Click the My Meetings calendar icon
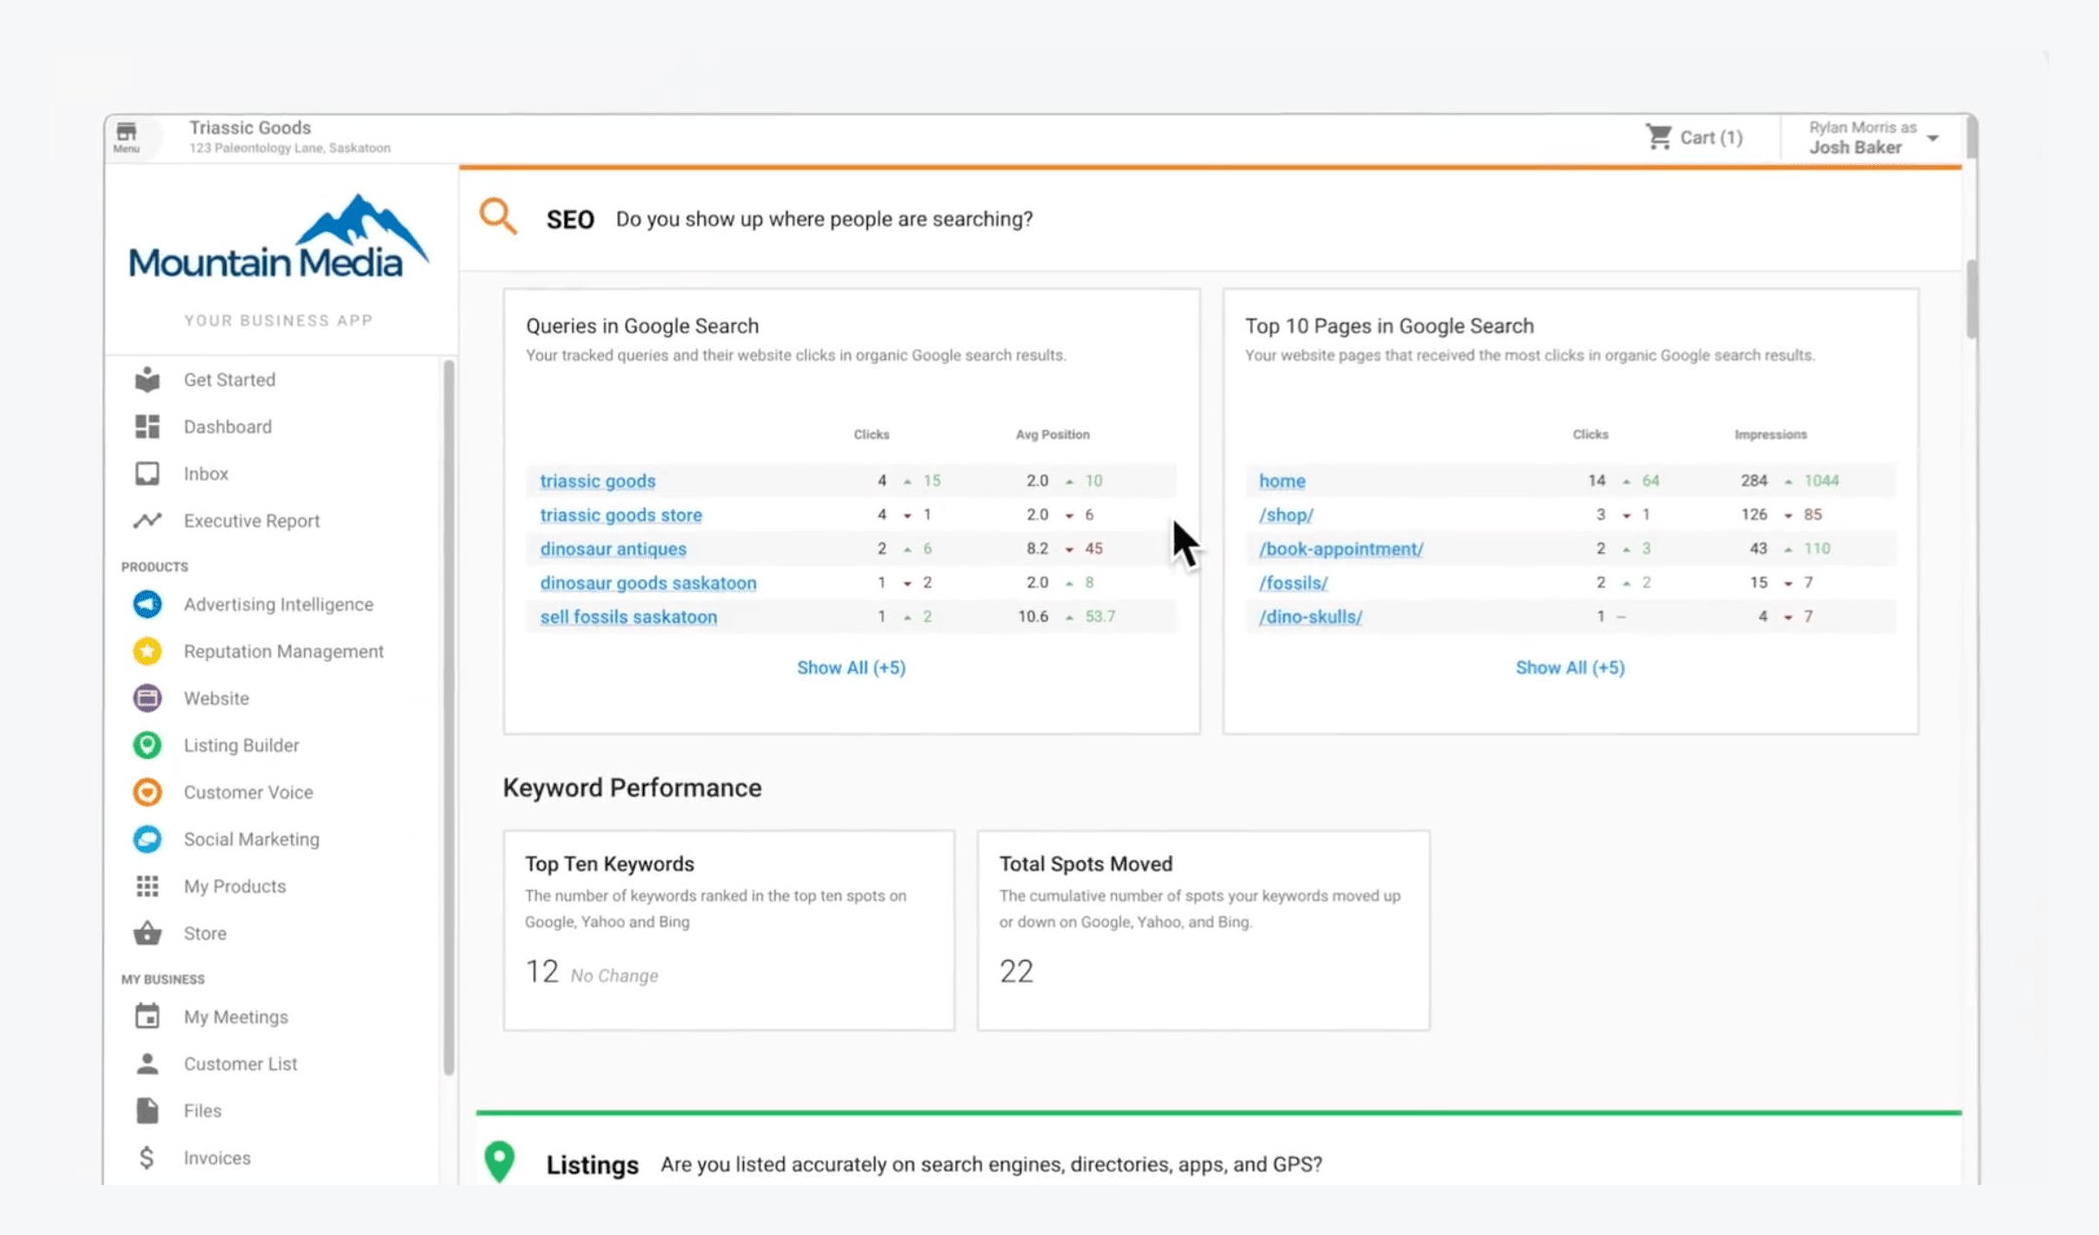2099x1235 pixels. click(x=147, y=1016)
